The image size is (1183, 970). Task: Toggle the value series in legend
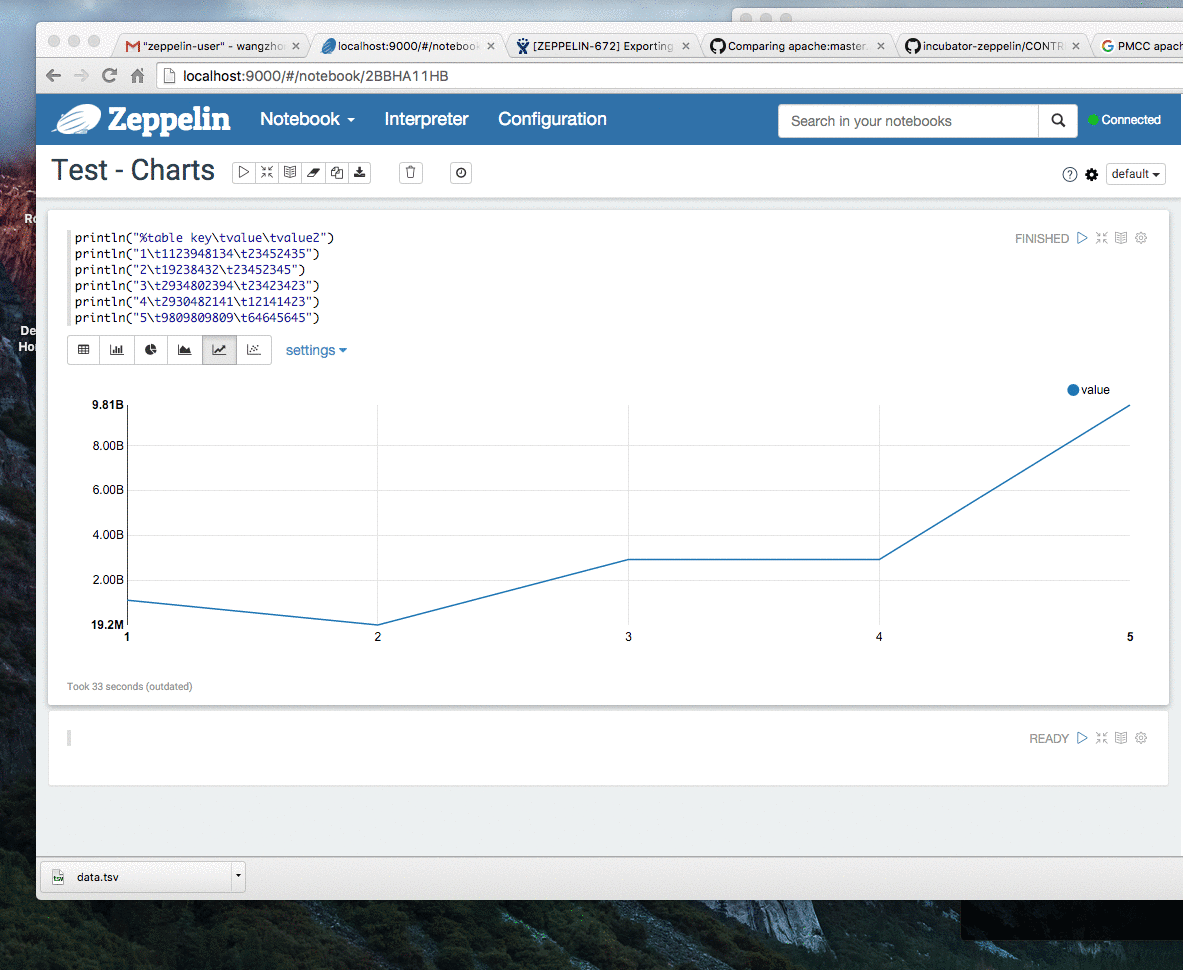point(1089,390)
